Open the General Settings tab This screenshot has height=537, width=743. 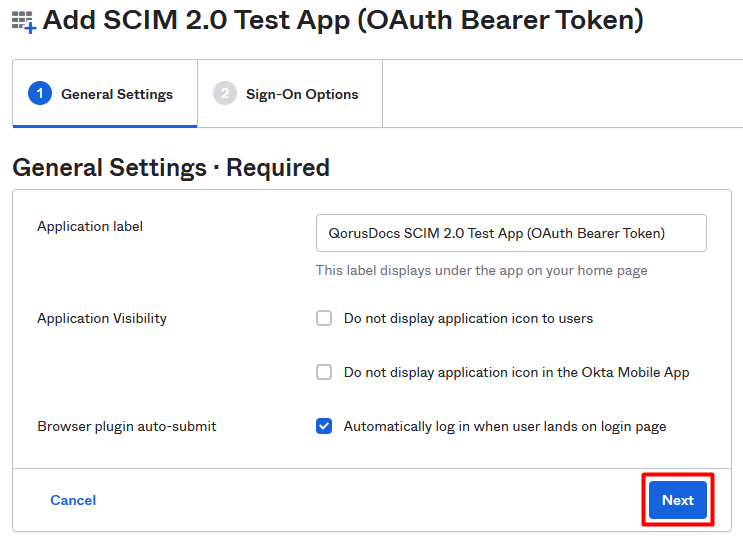[105, 94]
